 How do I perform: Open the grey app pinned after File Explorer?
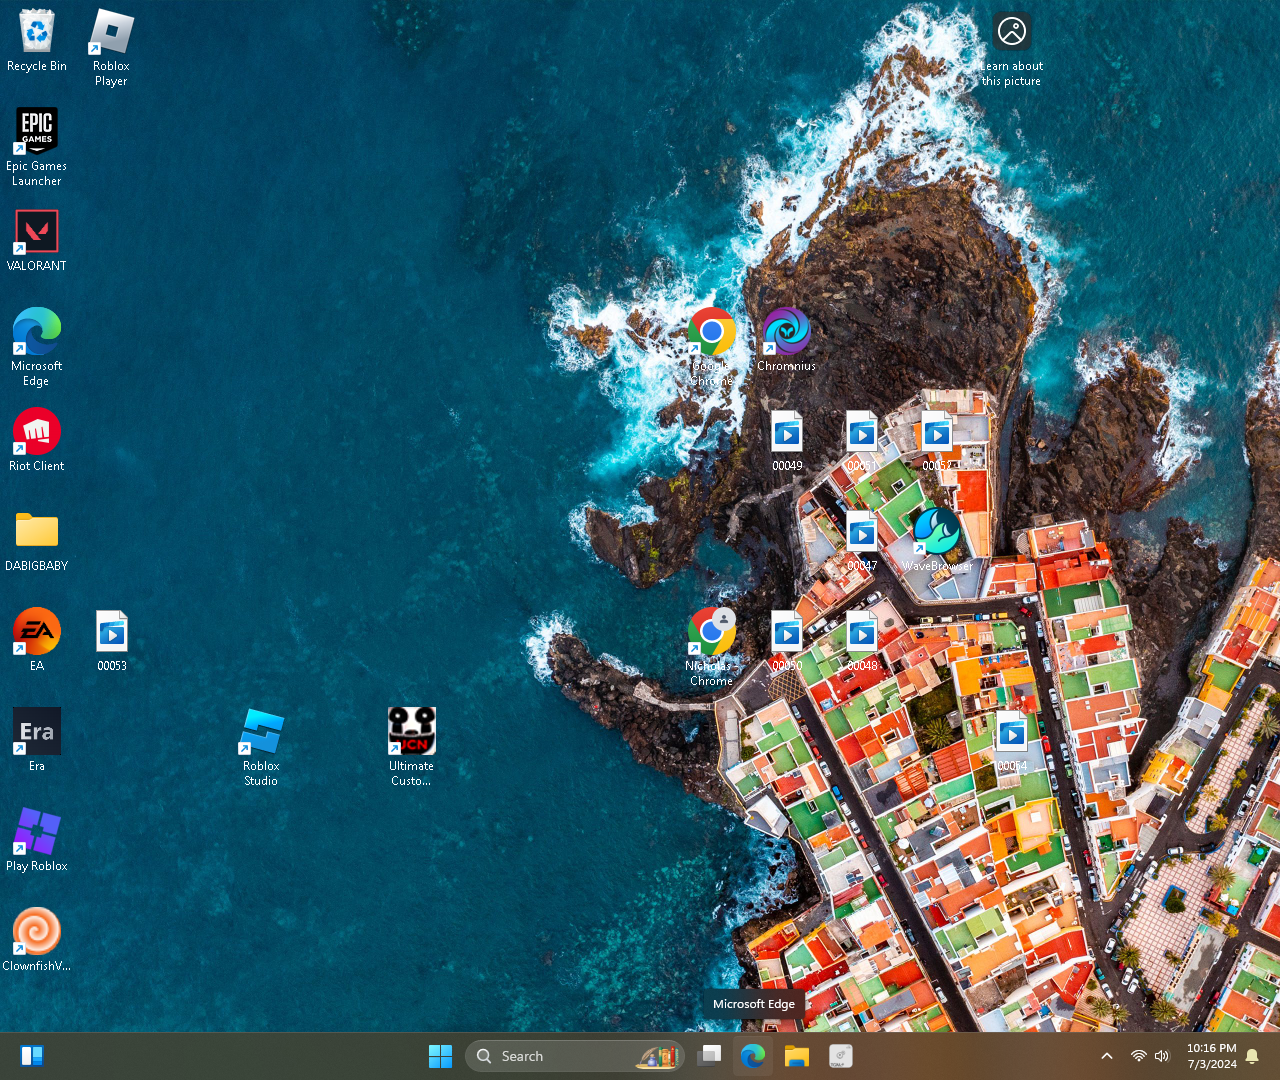pyautogui.click(x=840, y=1056)
